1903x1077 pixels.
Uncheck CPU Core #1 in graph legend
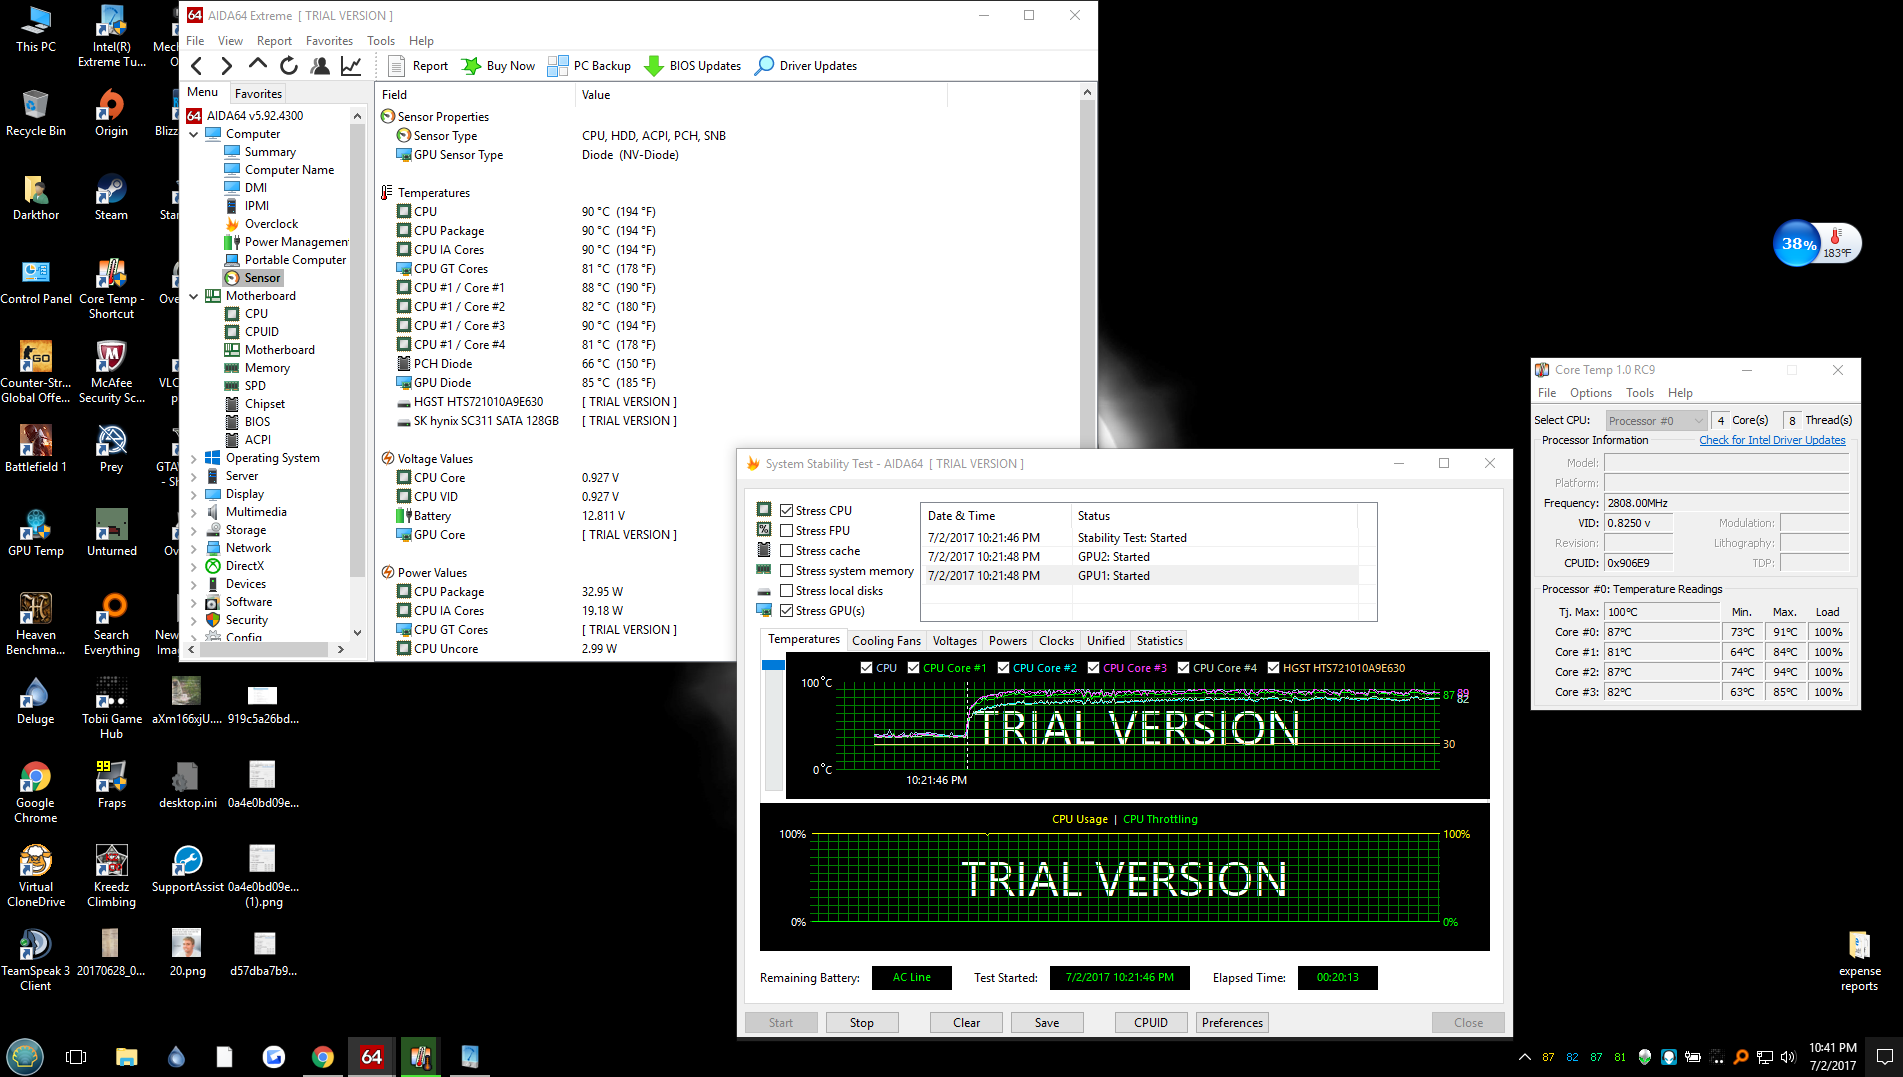pos(913,668)
